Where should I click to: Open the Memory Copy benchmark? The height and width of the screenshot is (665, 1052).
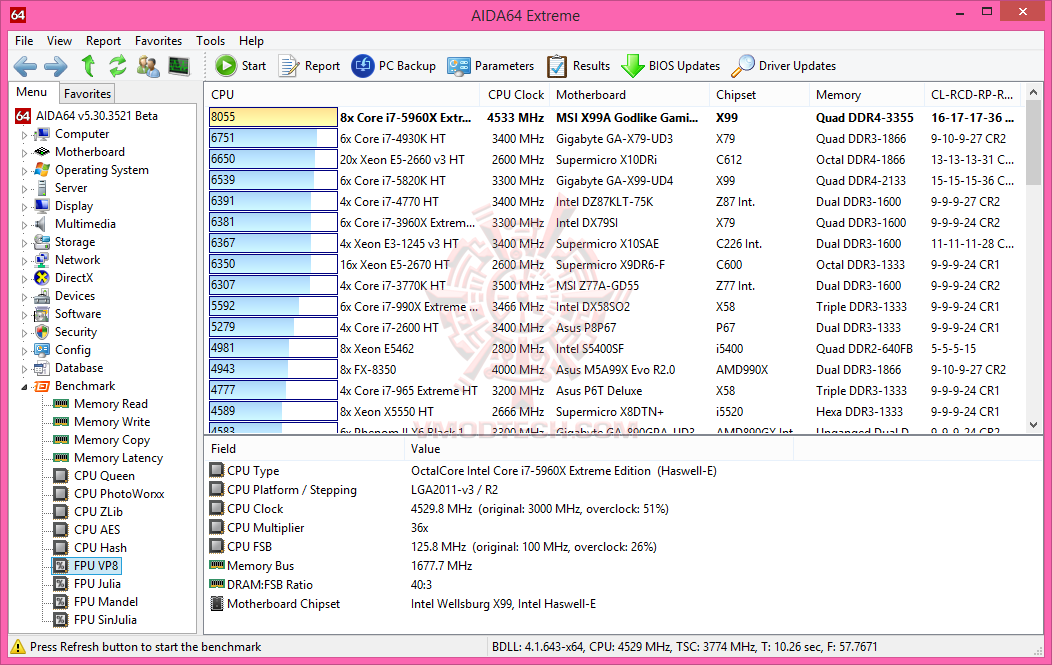pos(112,440)
